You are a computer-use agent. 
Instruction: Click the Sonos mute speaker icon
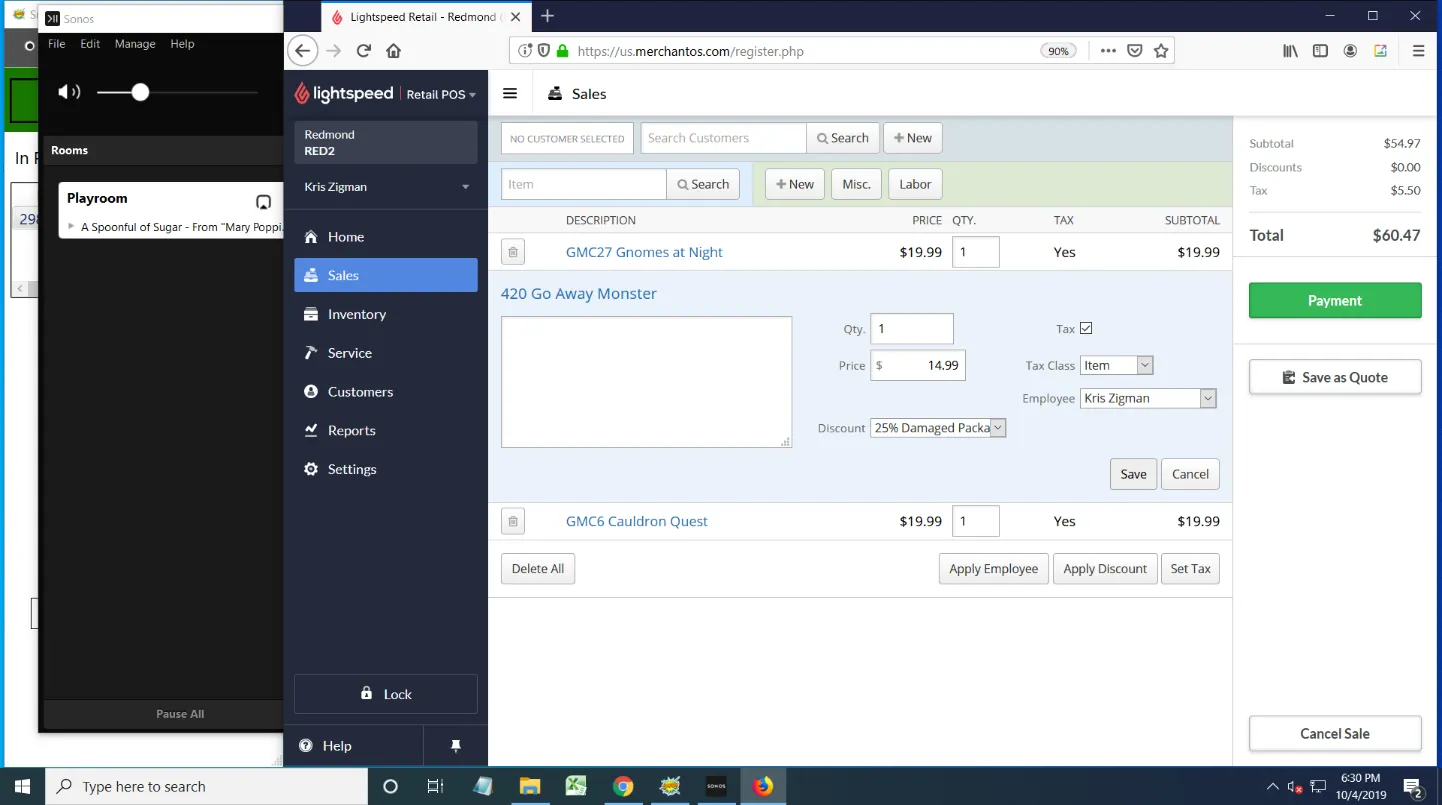pos(69,92)
